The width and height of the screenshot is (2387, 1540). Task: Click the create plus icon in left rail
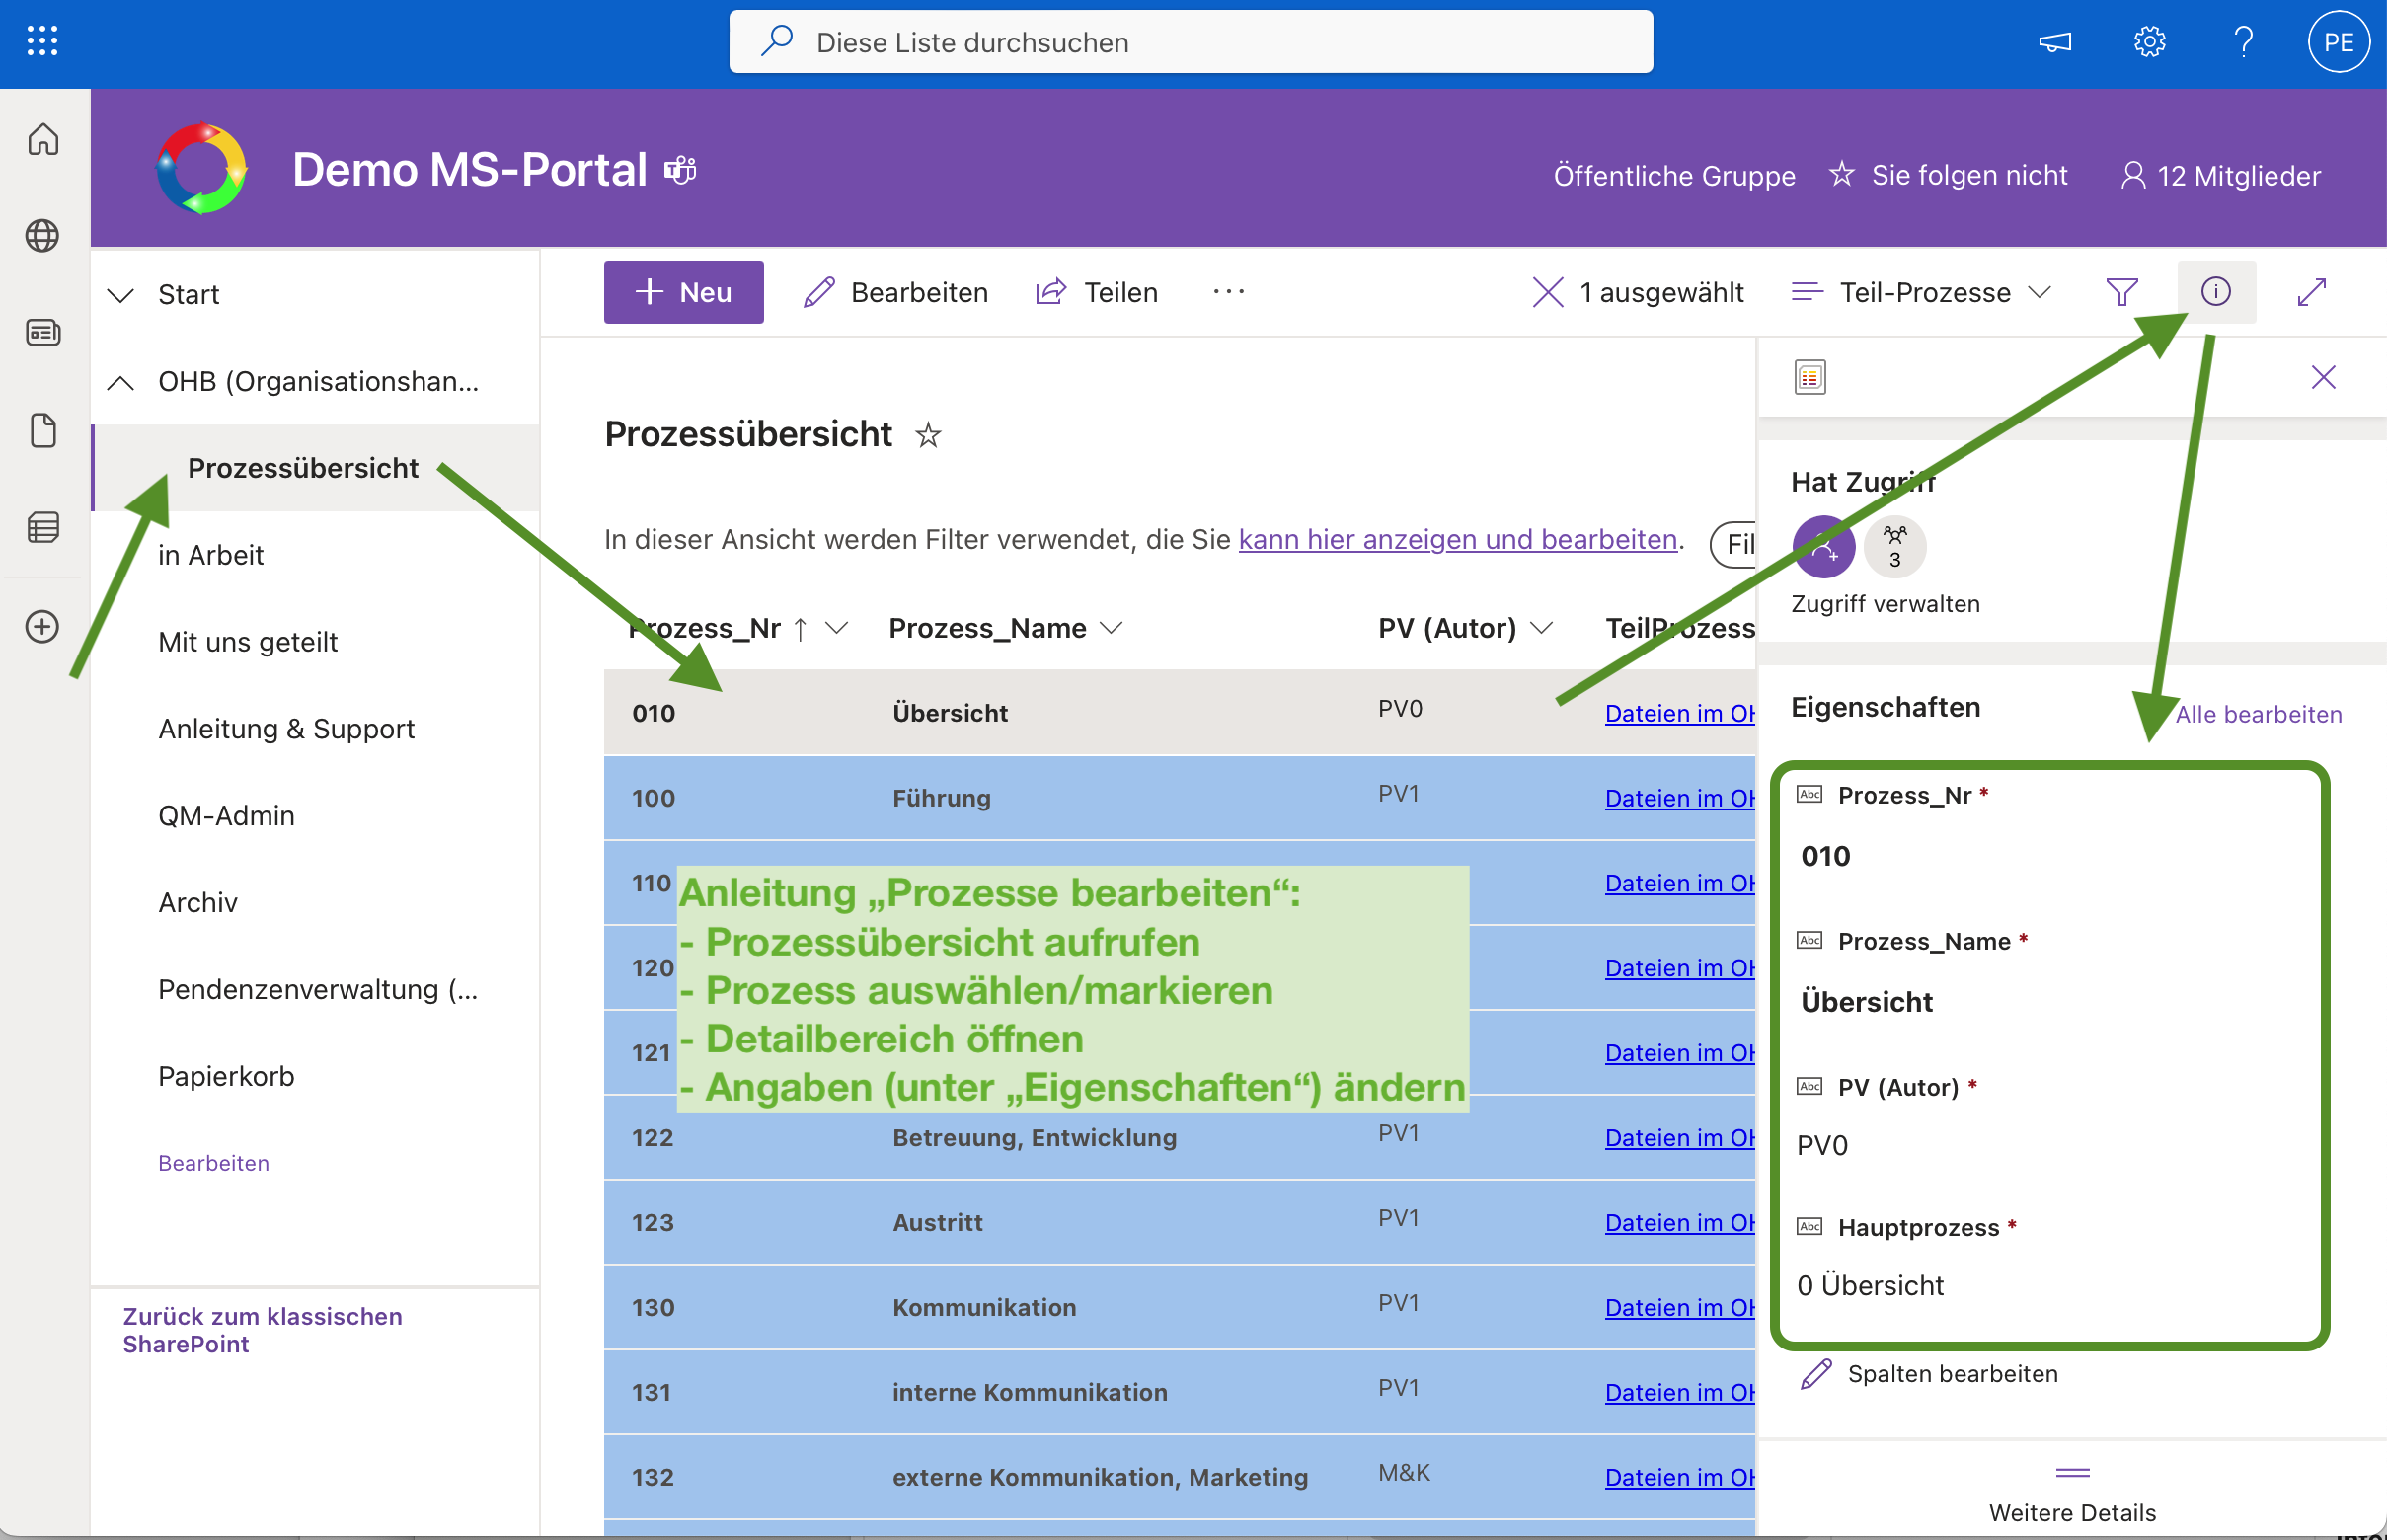(x=42, y=627)
